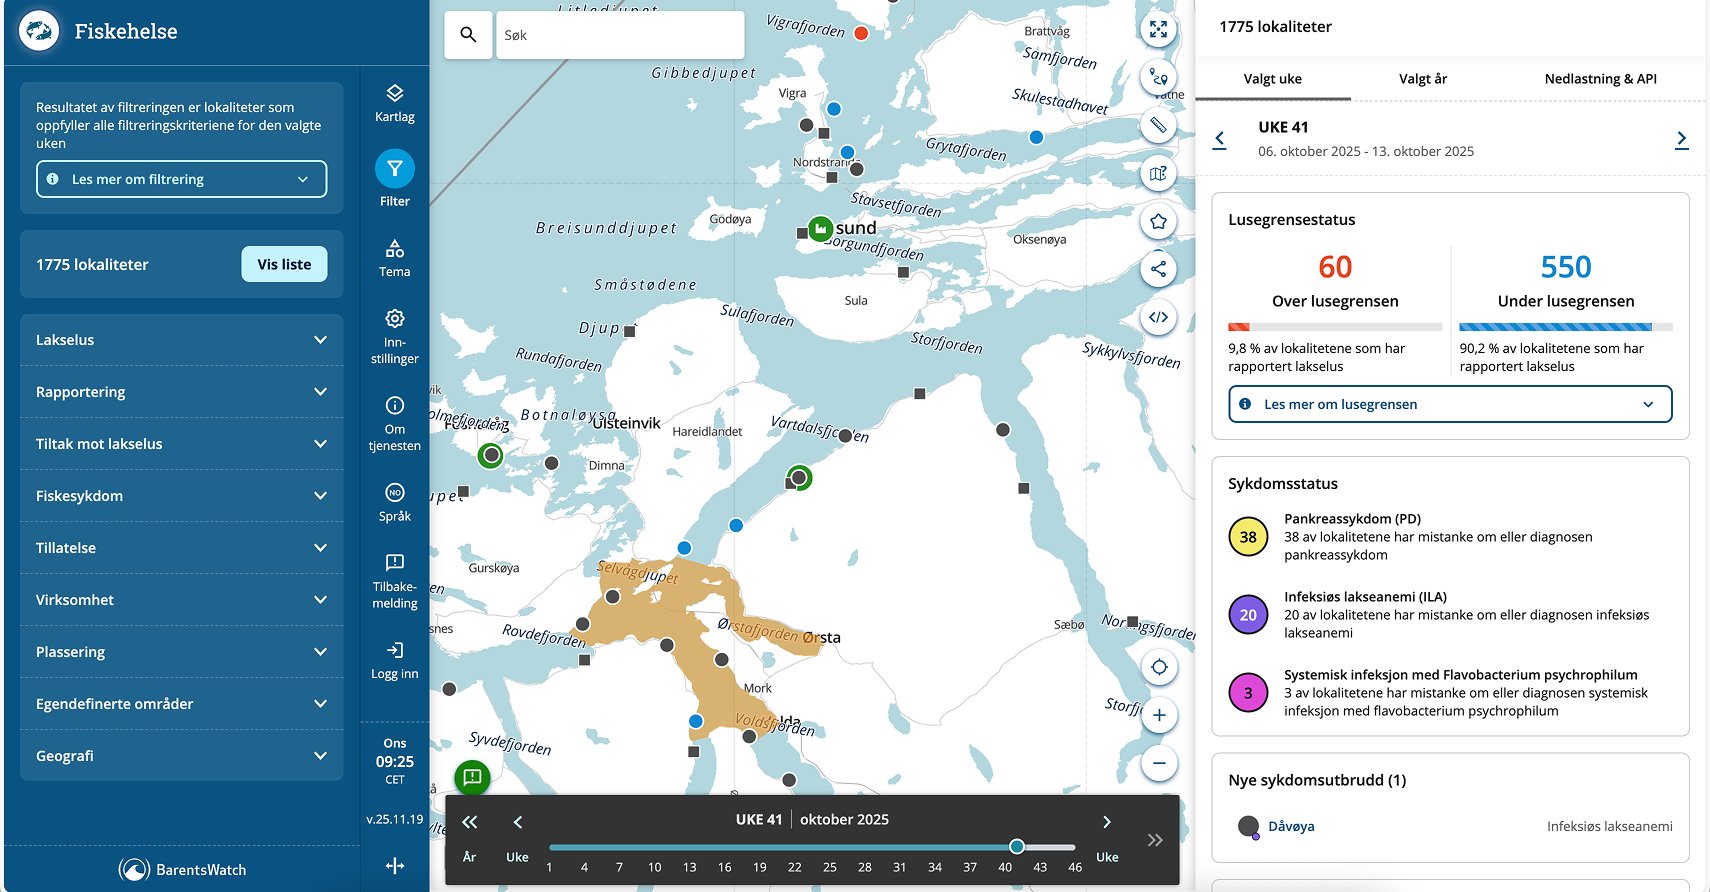This screenshot has height=892, width=1710.
Task: Click the embed code icon
Action: coord(1158,317)
